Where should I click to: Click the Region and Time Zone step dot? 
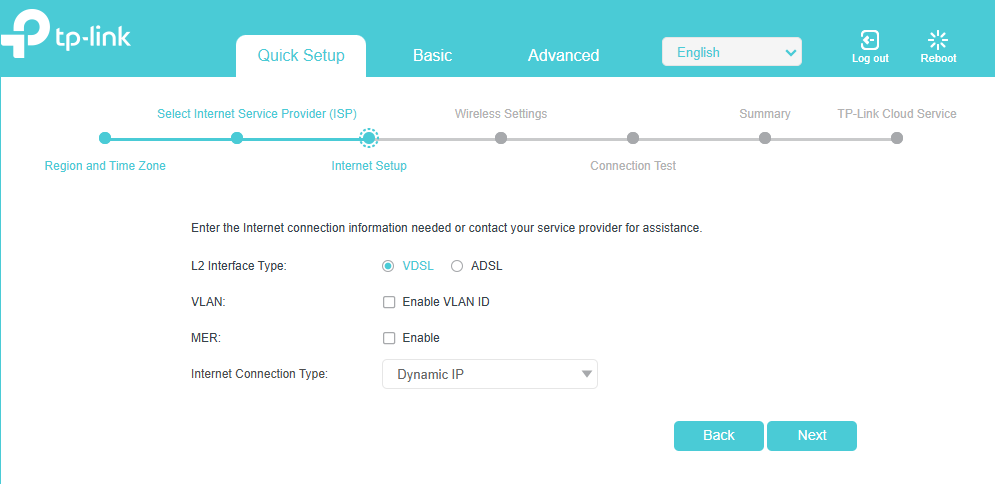[x=105, y=138]
